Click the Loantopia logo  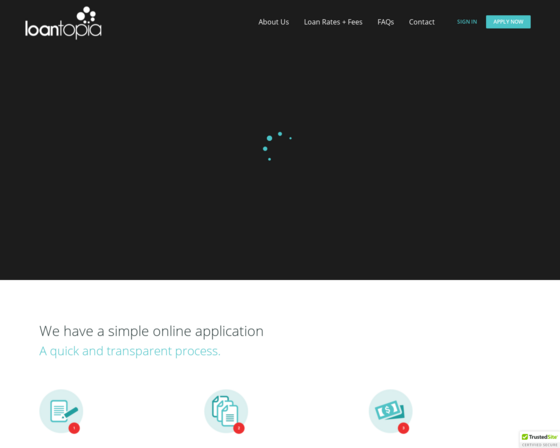coord(63,23)
